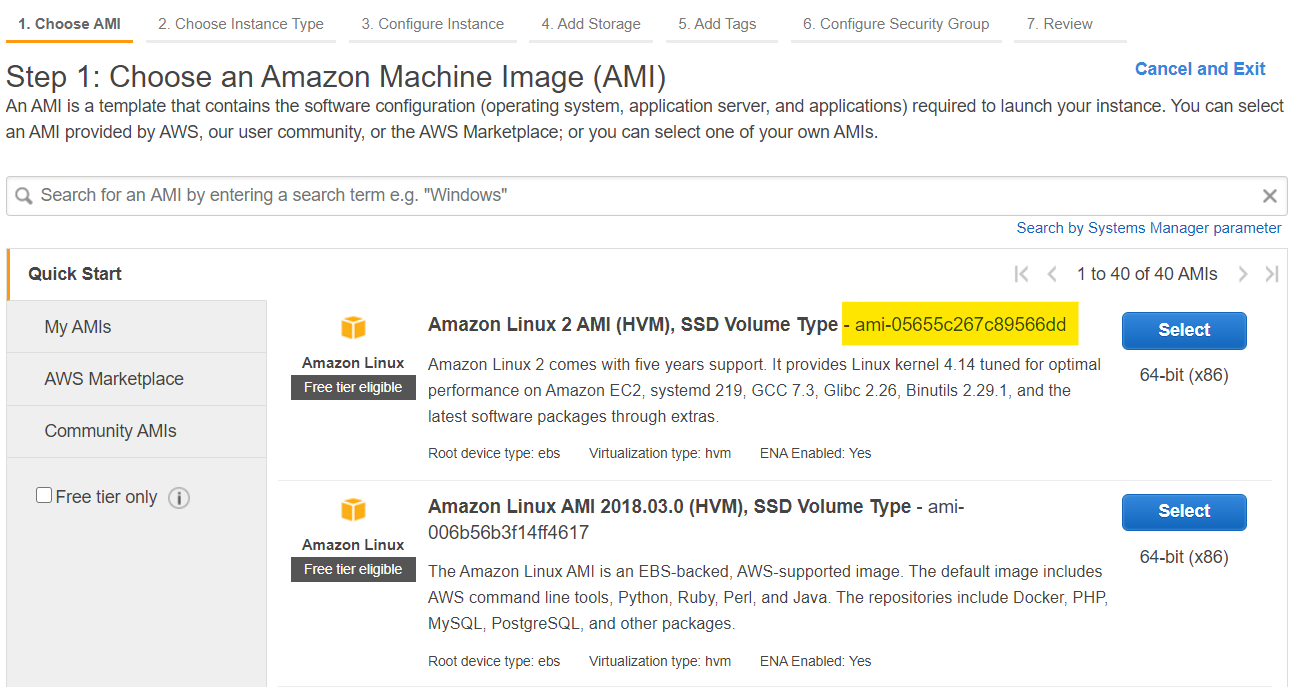This screenshot has width=1302, height=687.
Task: Open AWS Marketplace in sidebar
Action: point(137,379)
